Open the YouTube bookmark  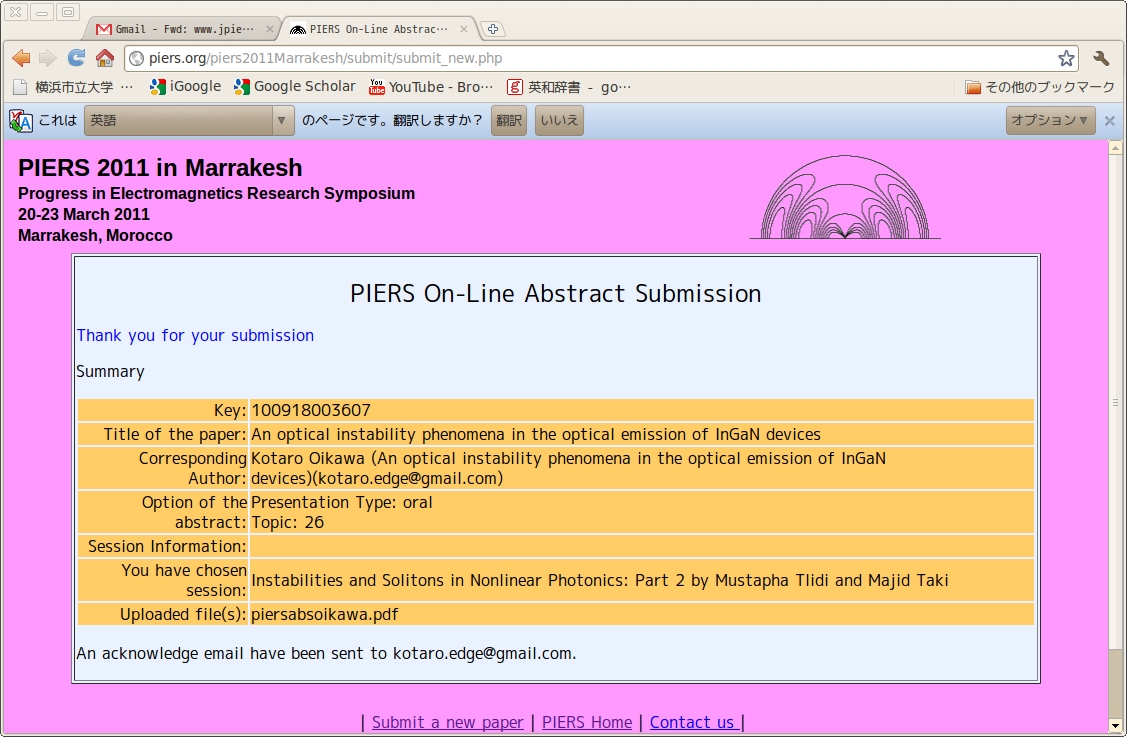431,87
